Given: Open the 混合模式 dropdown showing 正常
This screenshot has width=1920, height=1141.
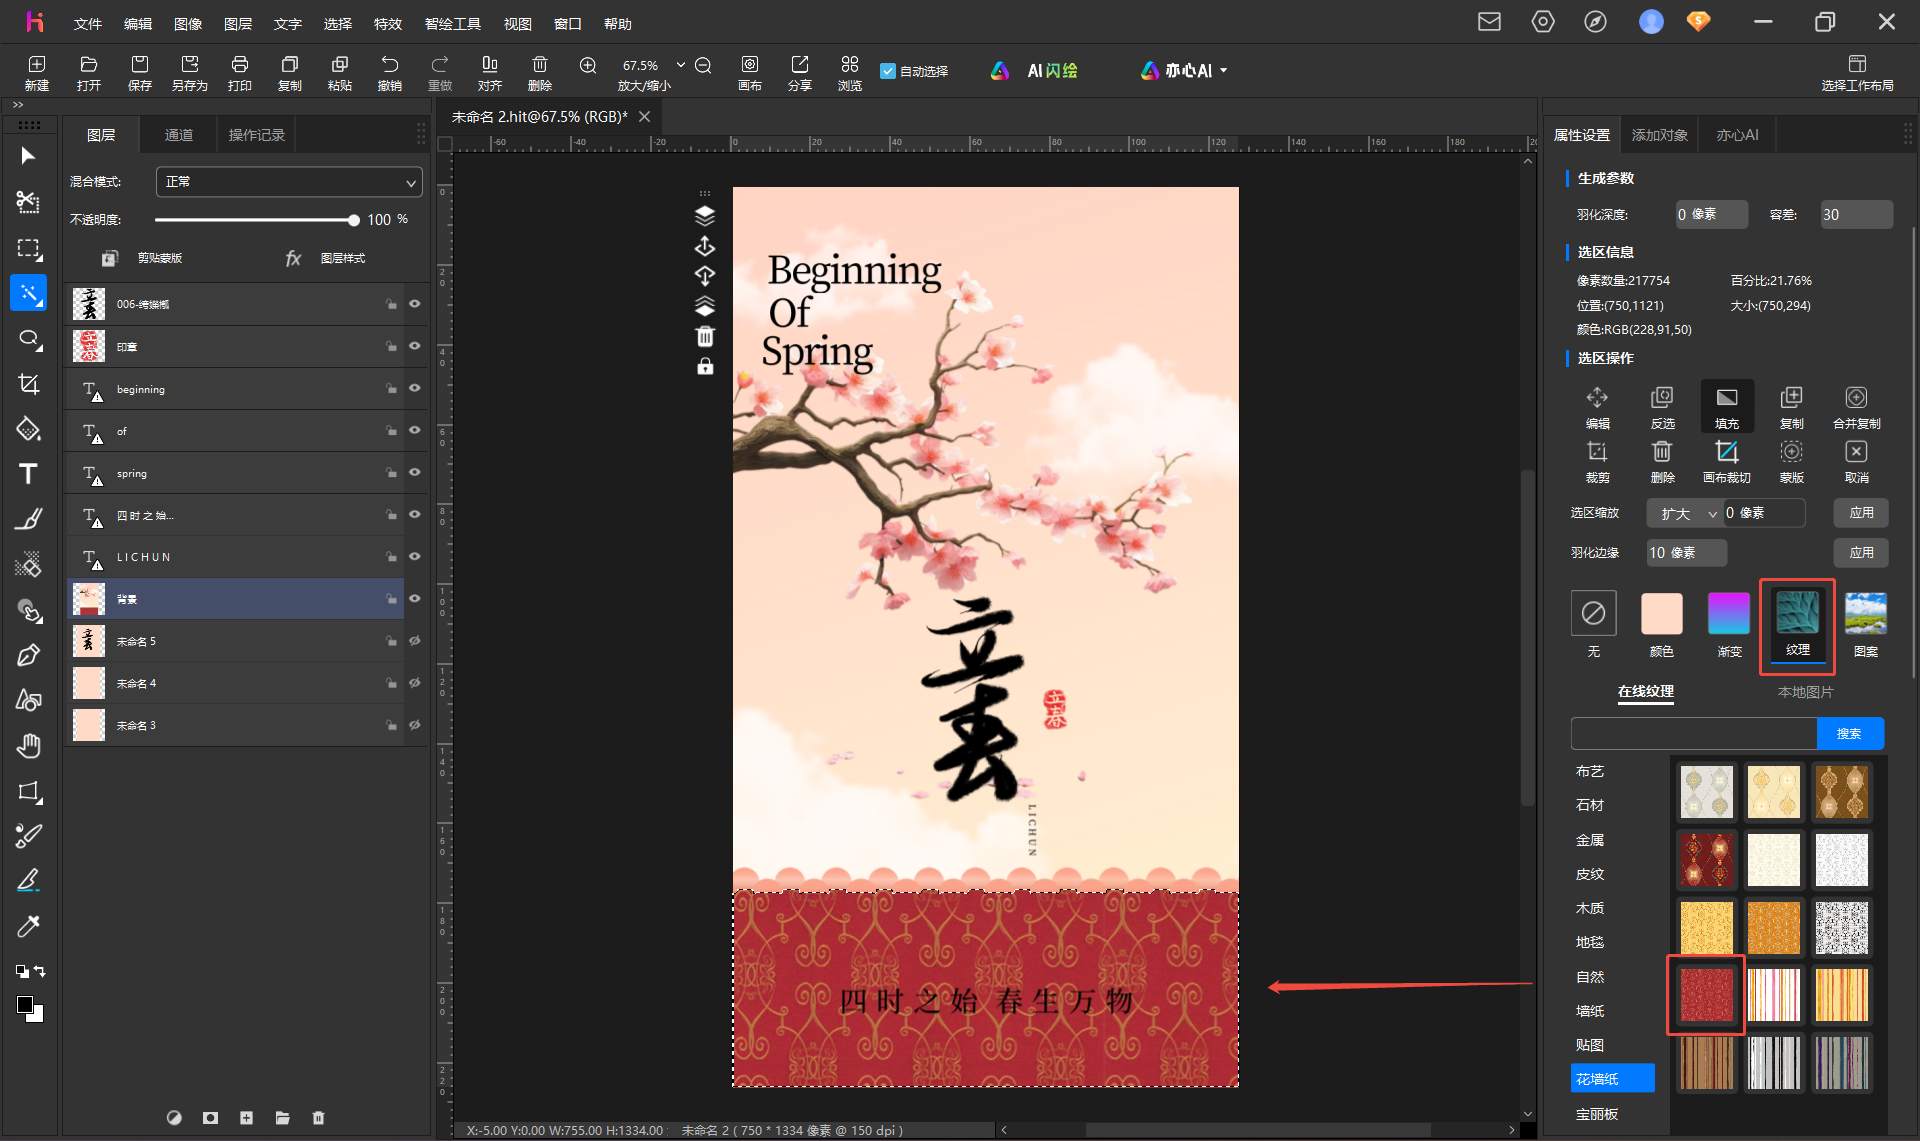Looking at the screenshot, I should (x=289, y=182).
